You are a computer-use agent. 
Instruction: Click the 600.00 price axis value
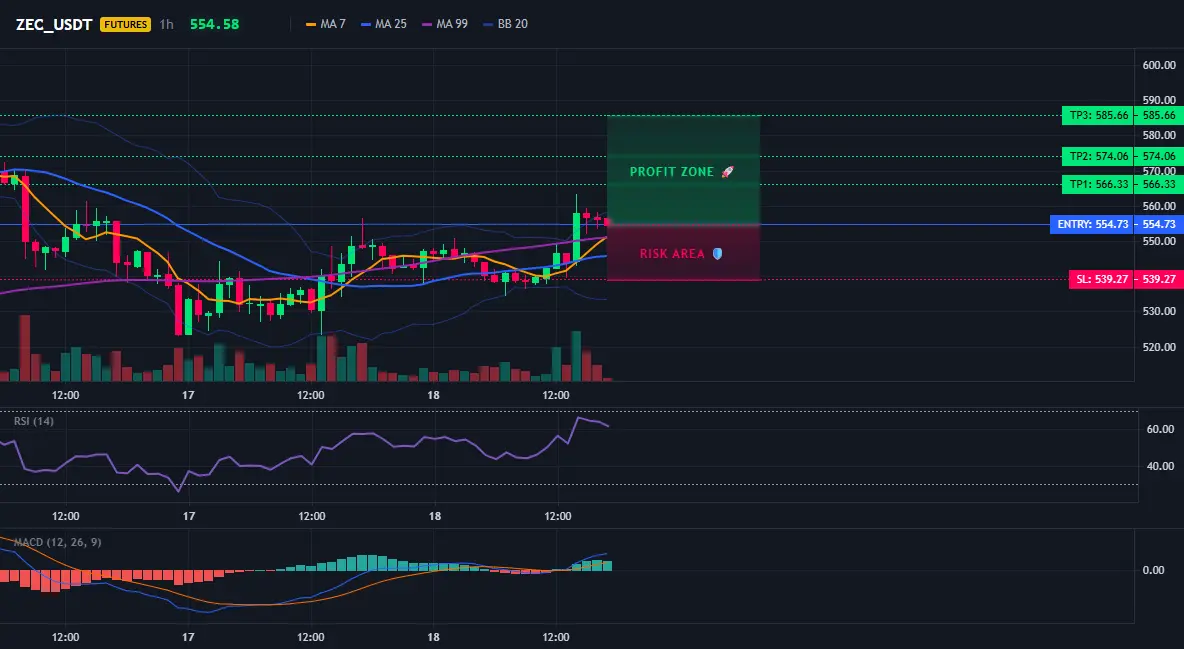click(1159, 65)
